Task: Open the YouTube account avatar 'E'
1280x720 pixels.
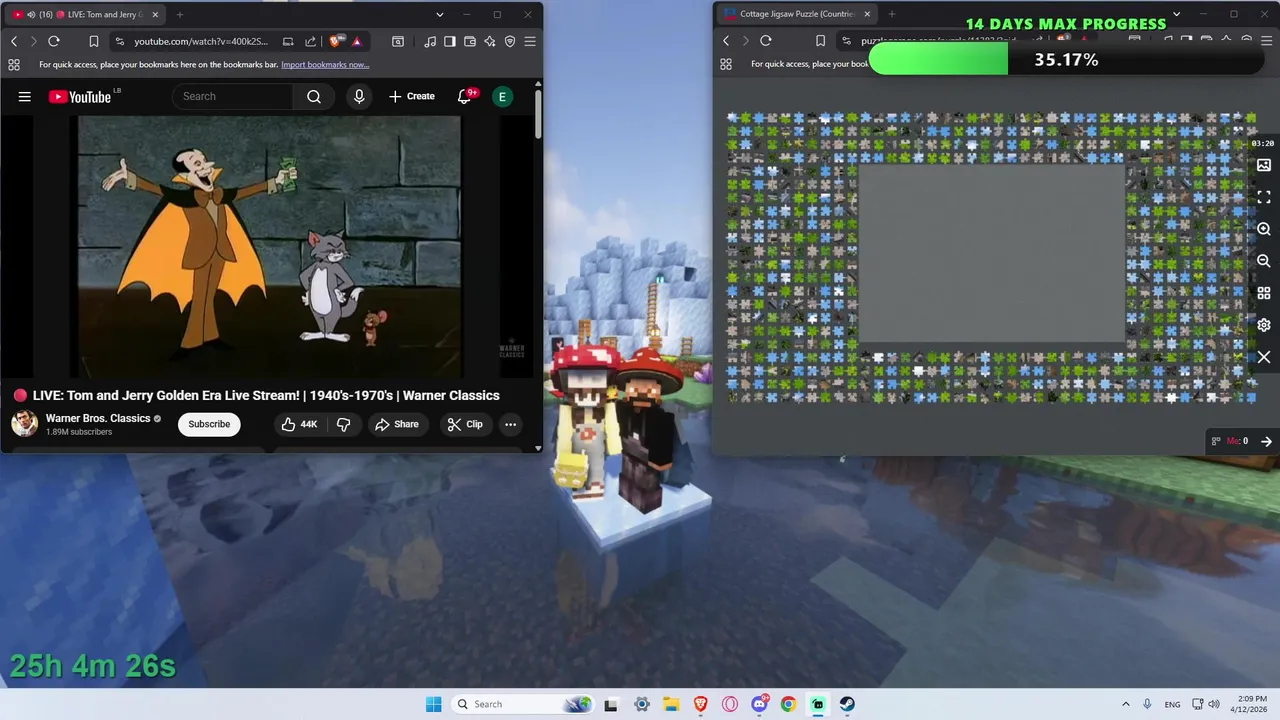Action: [x=503, y=96]
